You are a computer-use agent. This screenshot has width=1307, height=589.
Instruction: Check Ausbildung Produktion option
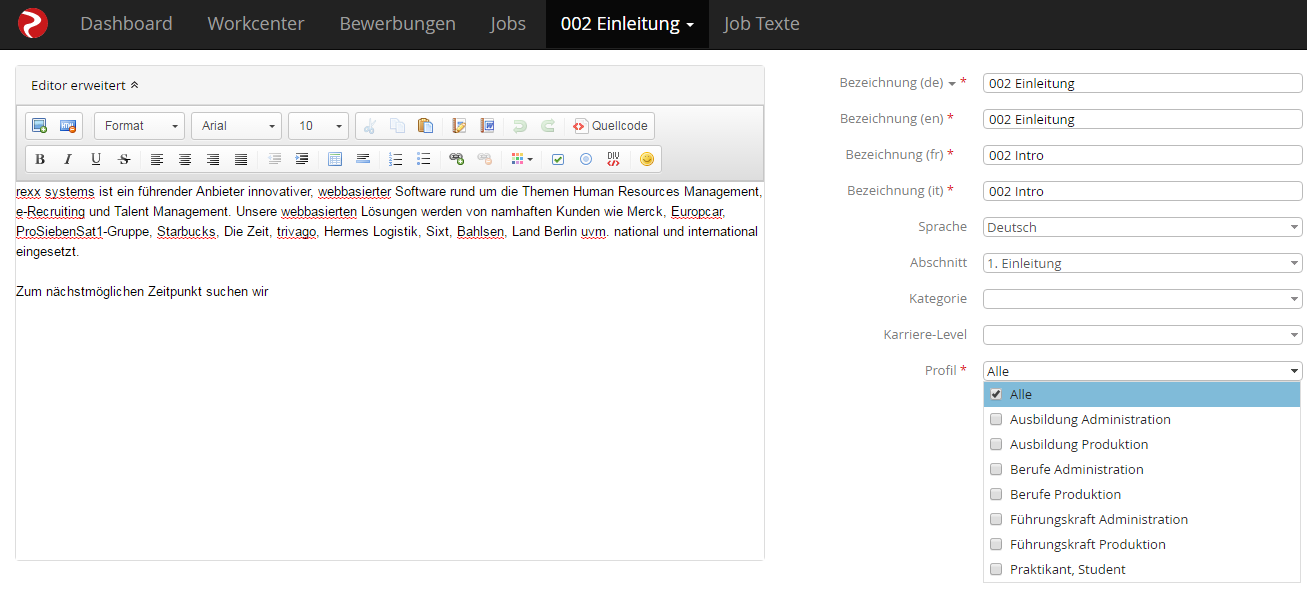[x=996, y=444]
